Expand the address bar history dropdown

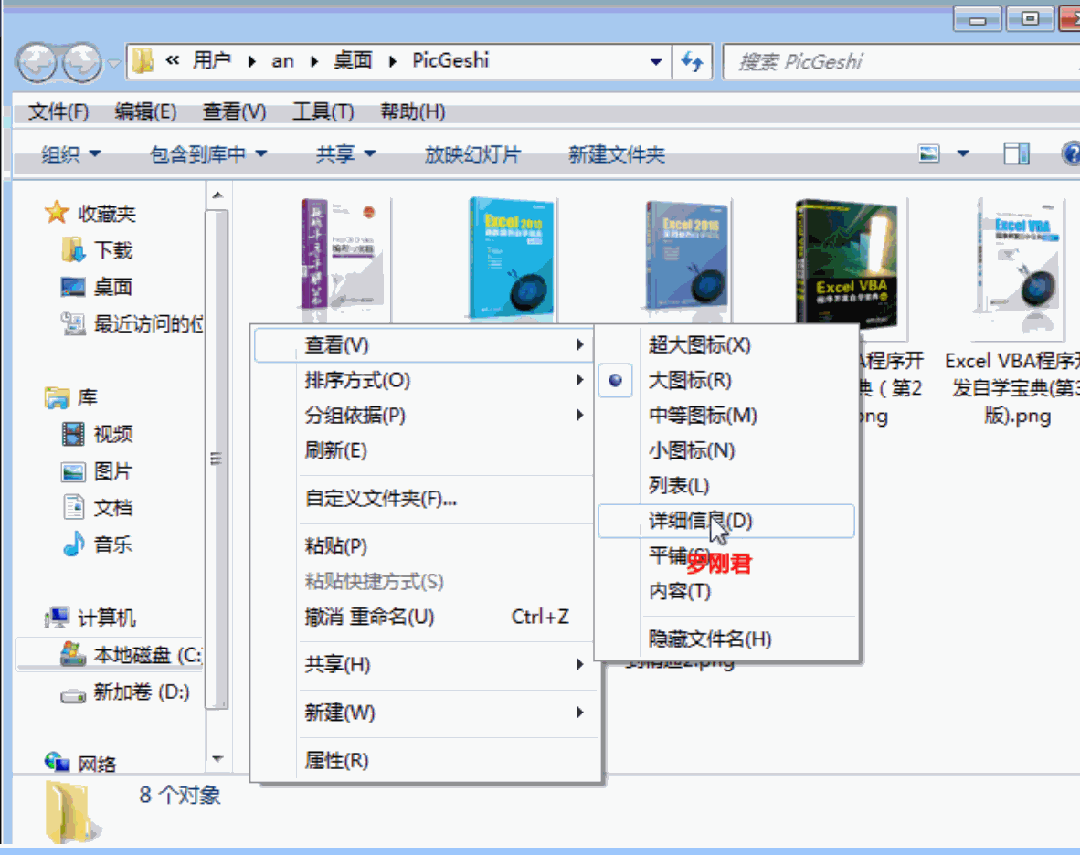656,62
